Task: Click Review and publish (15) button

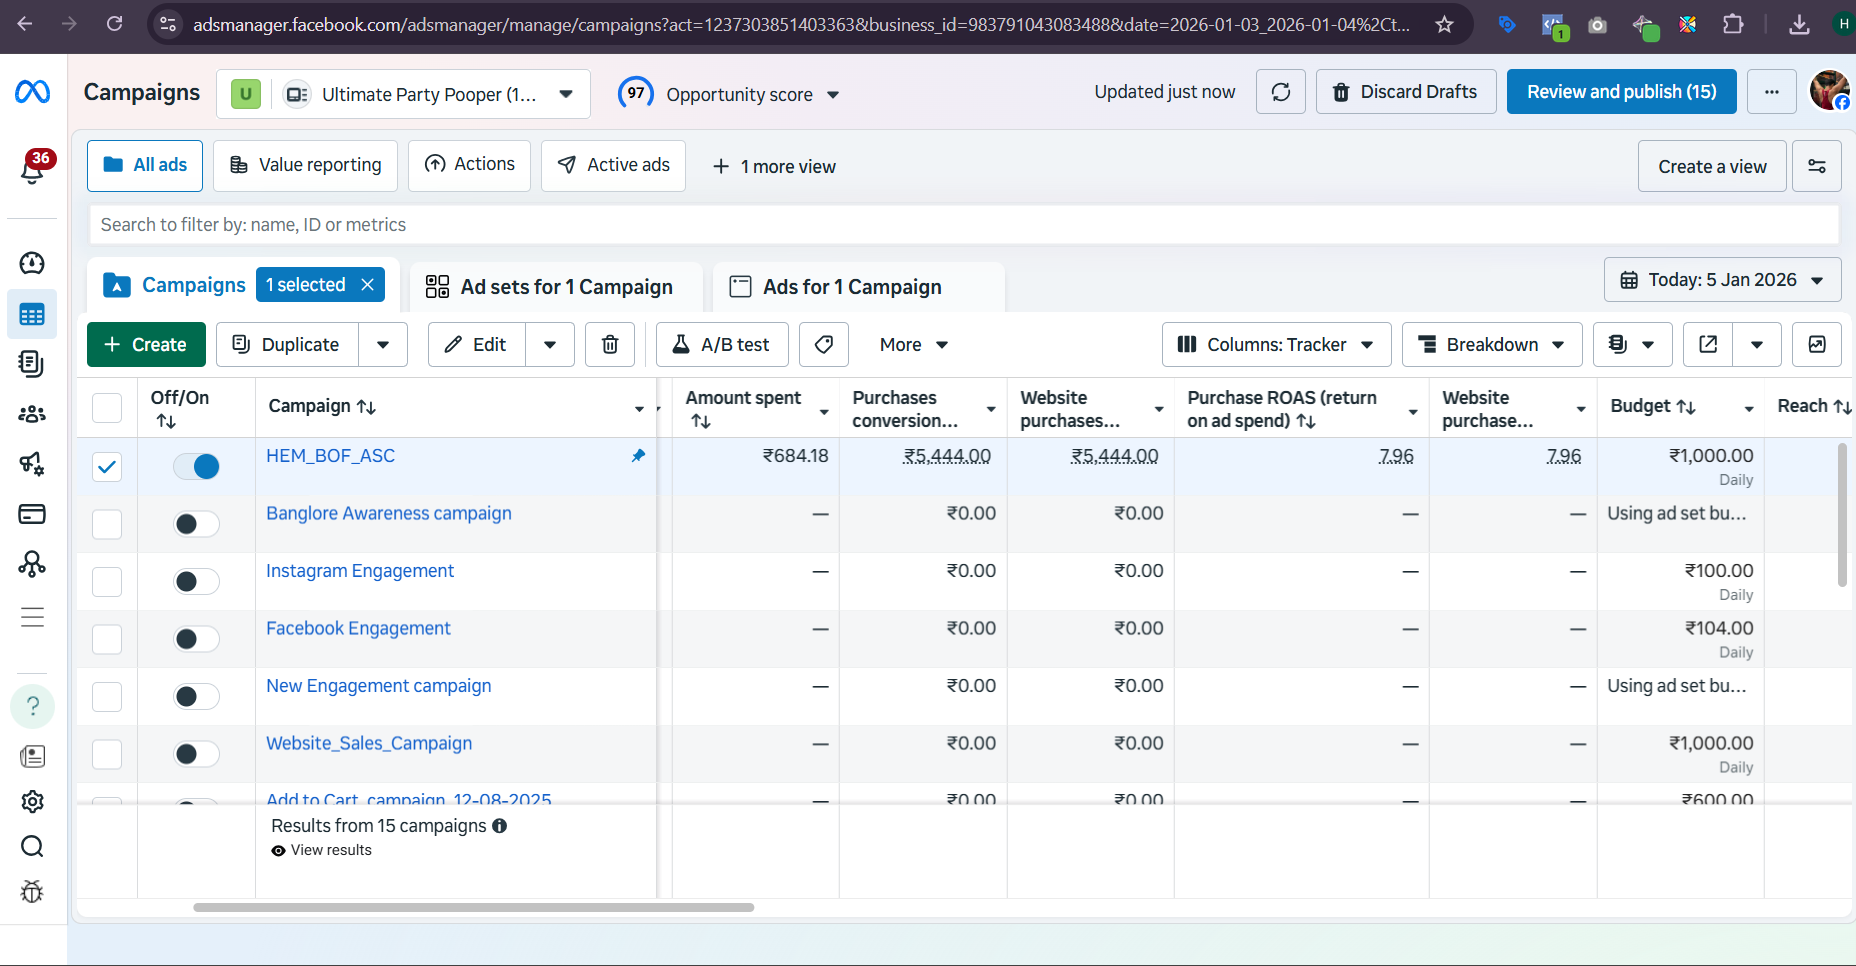Action: pyautogui.click(x=1621, y=92)
